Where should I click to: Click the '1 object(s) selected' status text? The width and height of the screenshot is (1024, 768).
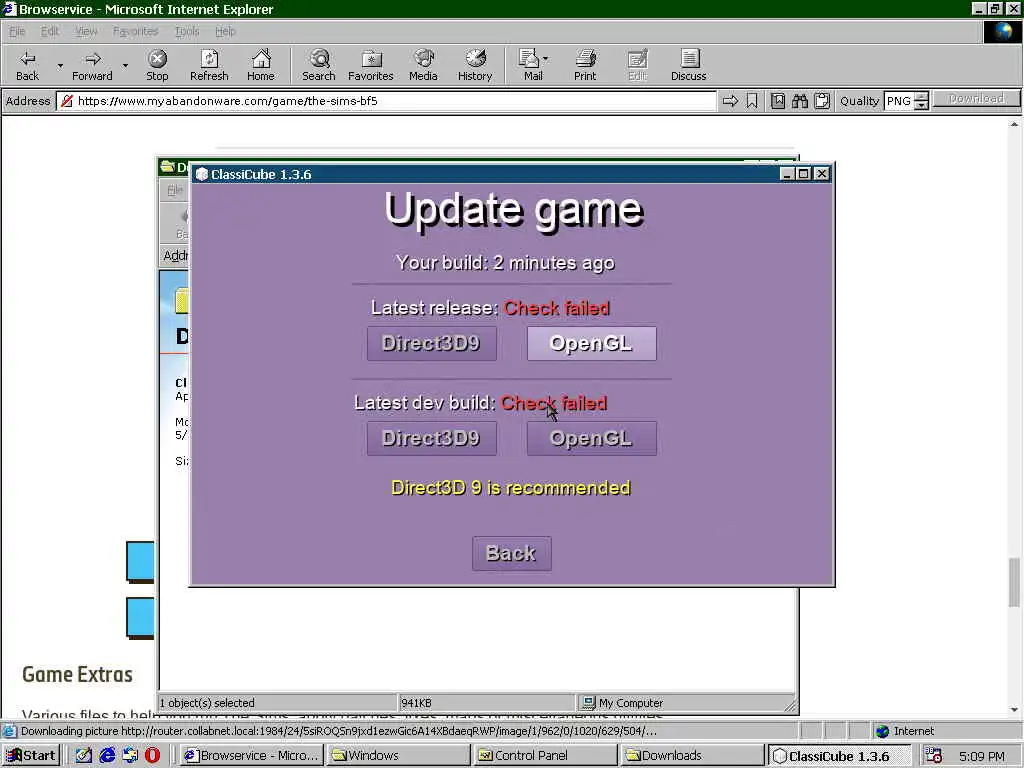(207, 703)
